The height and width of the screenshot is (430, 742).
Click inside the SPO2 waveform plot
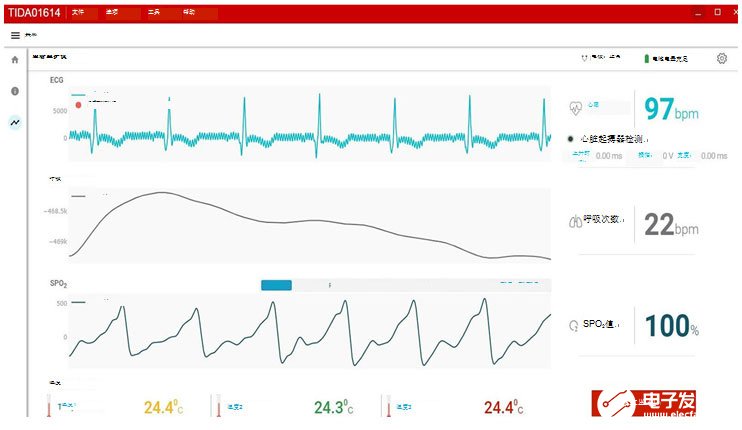310,331
